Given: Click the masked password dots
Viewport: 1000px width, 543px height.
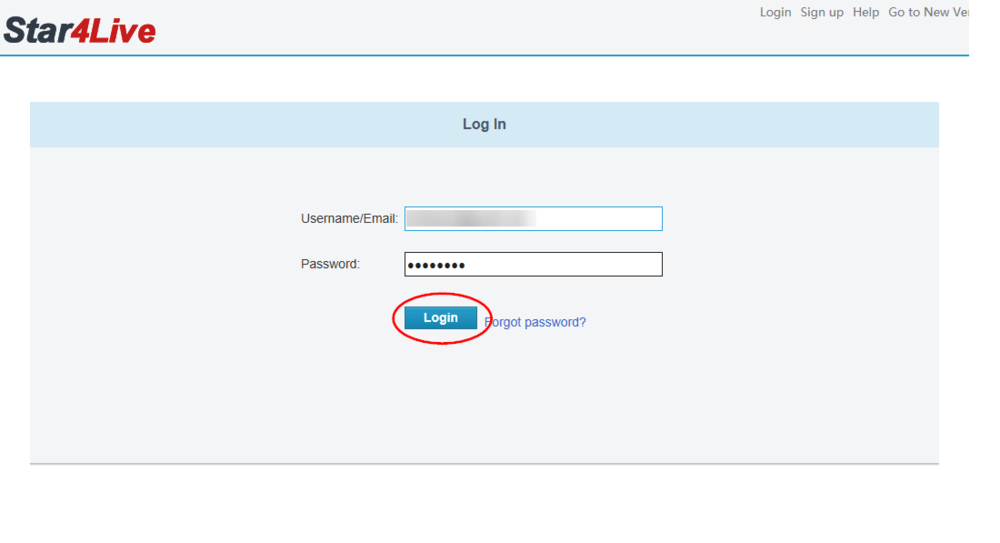Looking at the screenshot, I should pyautogui.click(x=436, y=265).
